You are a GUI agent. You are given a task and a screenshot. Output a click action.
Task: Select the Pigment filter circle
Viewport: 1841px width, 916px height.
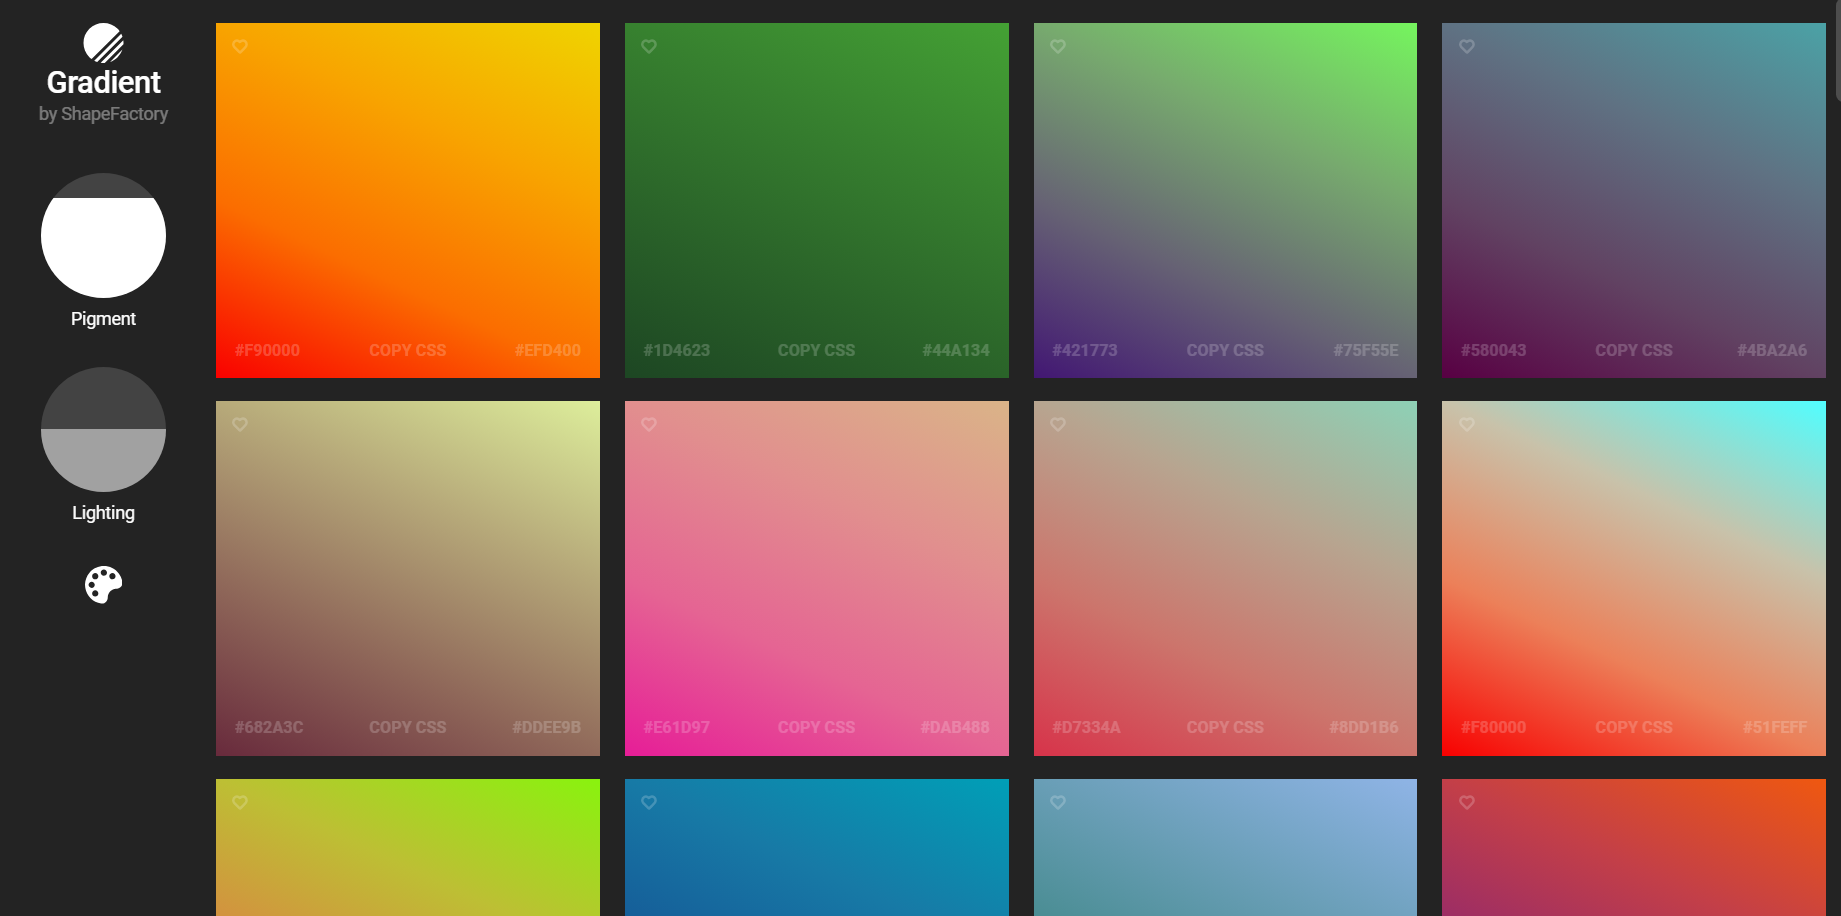click(x=103, y=235)
